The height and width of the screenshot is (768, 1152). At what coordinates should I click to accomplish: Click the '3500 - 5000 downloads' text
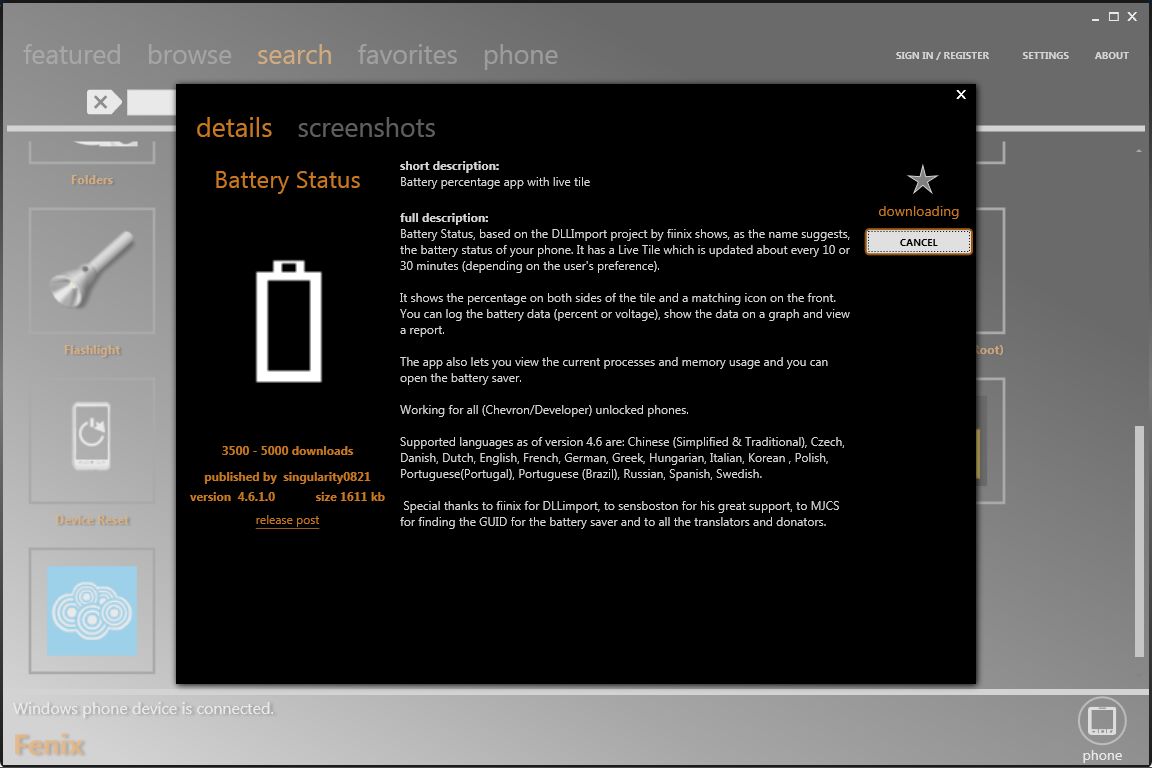point(287,451)
